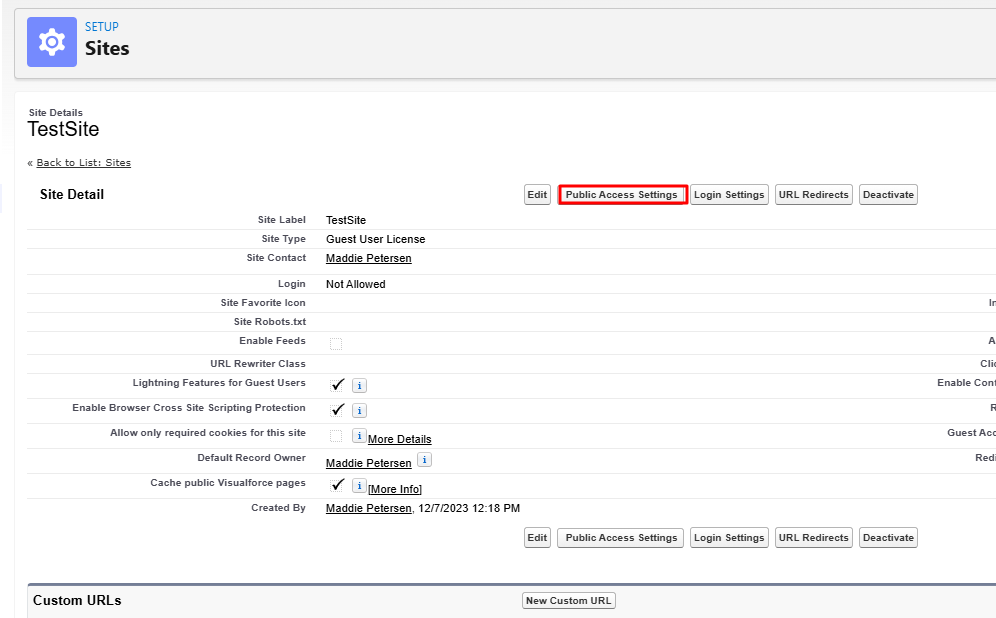
Task: Follow the [More Info] link
Action: coord(395,489)
